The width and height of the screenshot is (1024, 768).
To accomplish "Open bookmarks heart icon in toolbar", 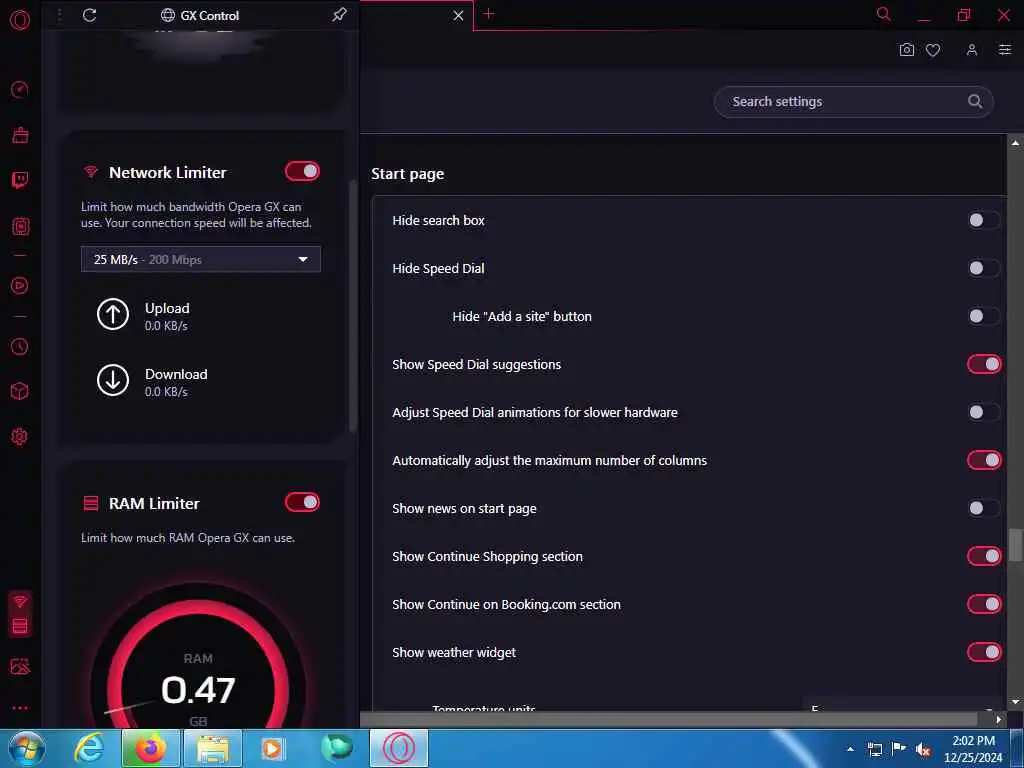I will pos(933,50).
